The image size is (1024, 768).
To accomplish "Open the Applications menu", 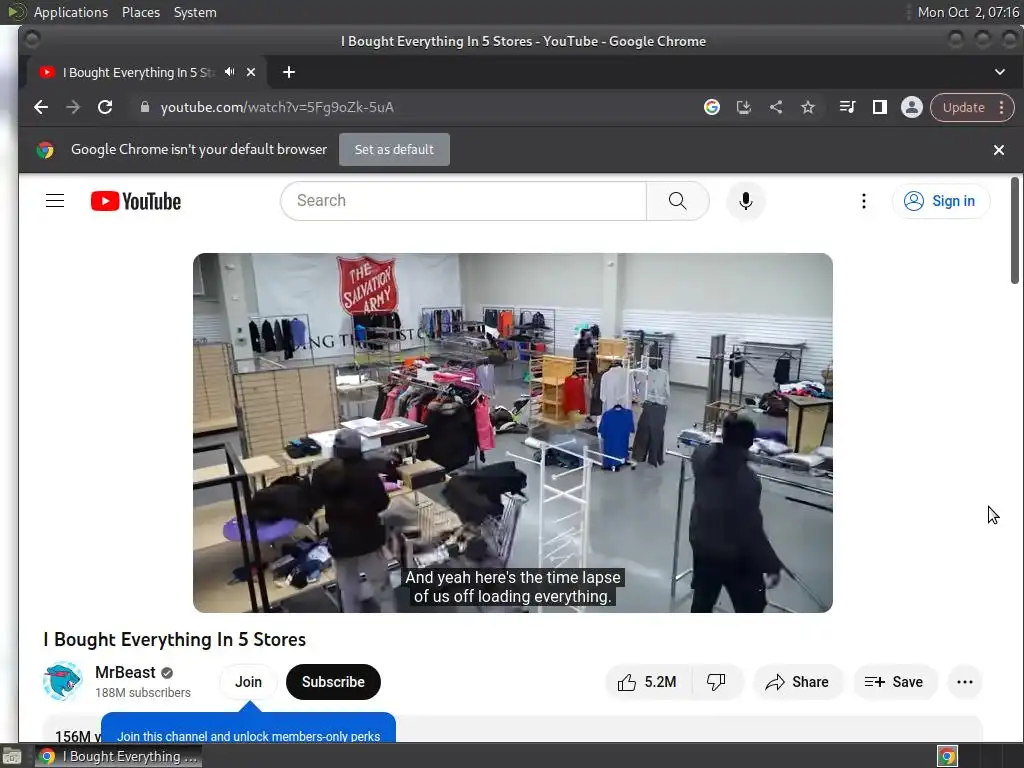I will pyautogui.click(x=71, y=12).
